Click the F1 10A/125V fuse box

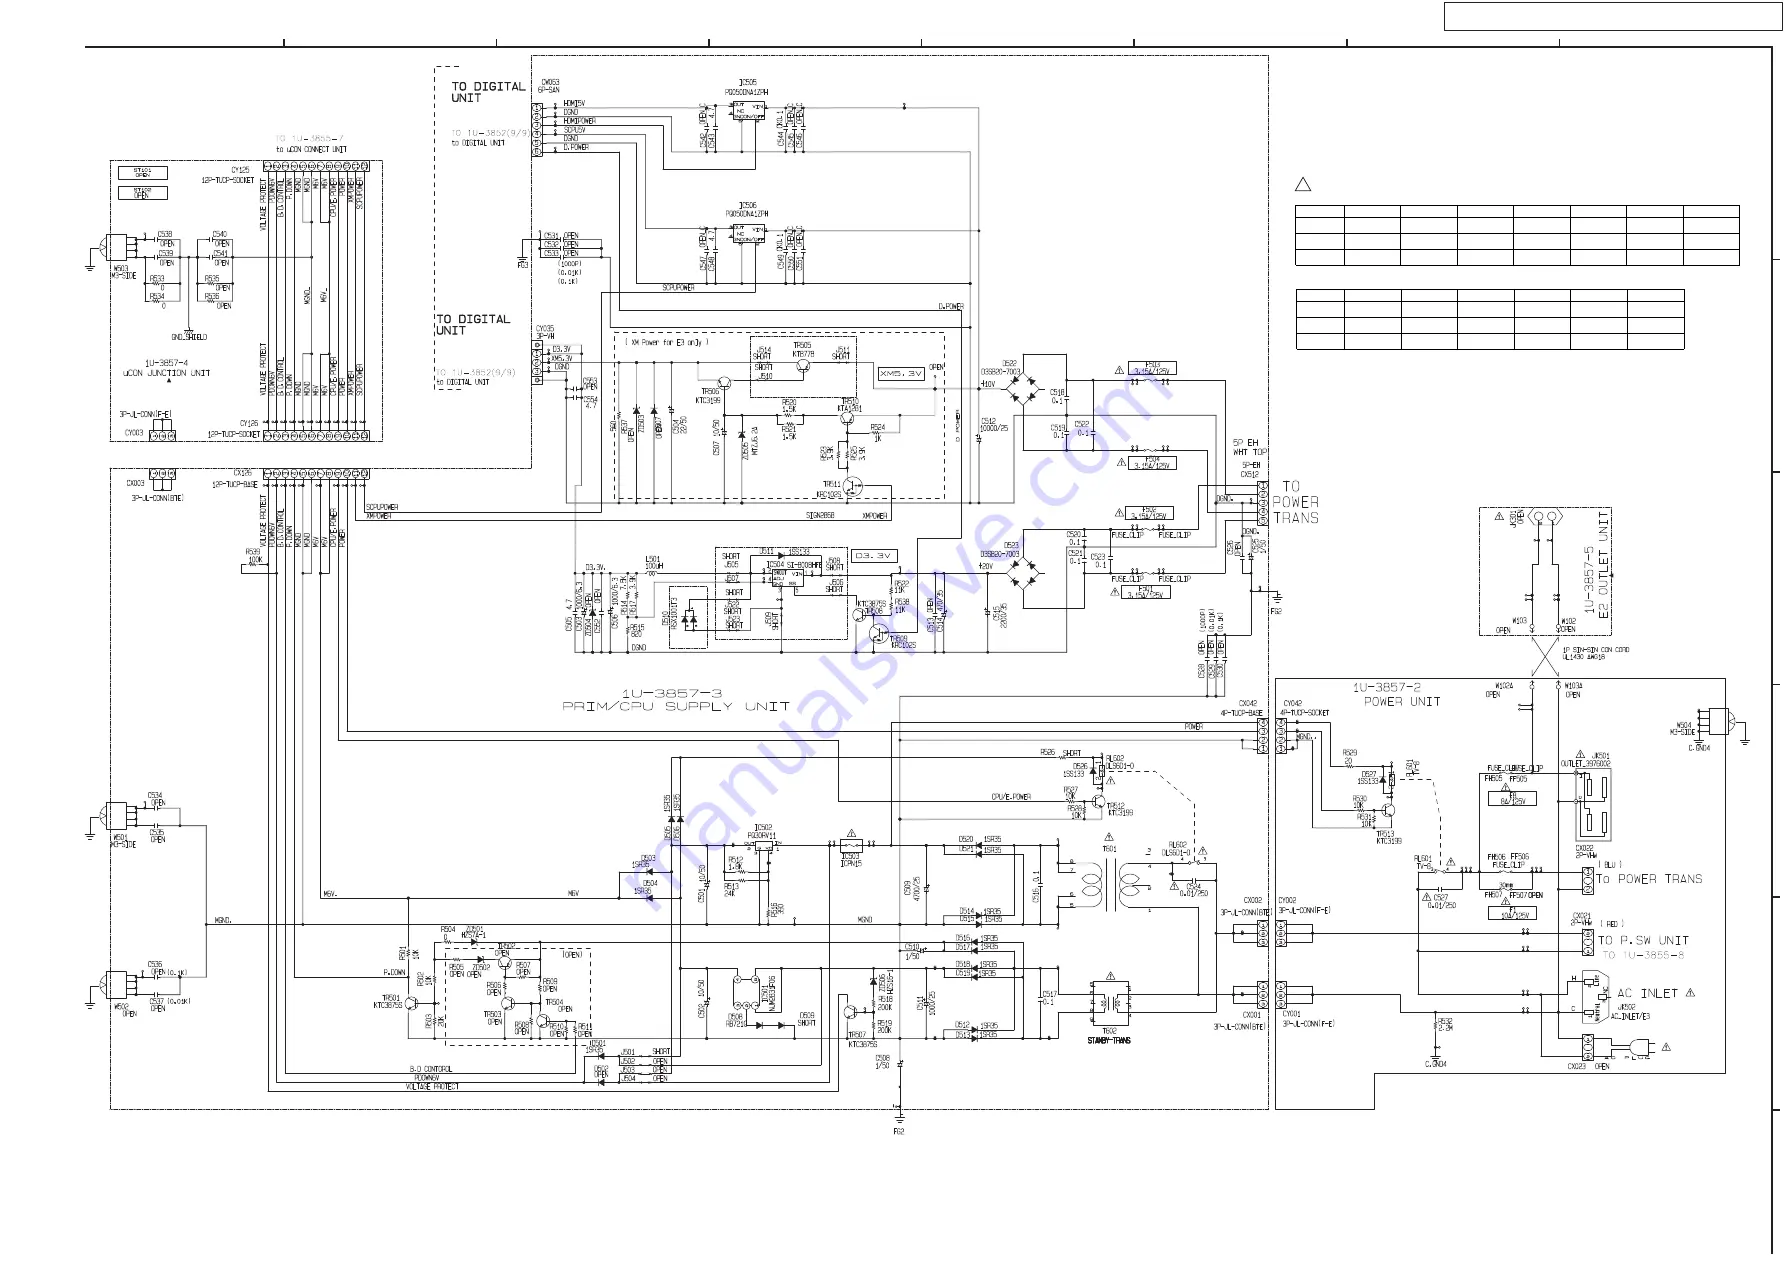click(x=1512, y=912)
